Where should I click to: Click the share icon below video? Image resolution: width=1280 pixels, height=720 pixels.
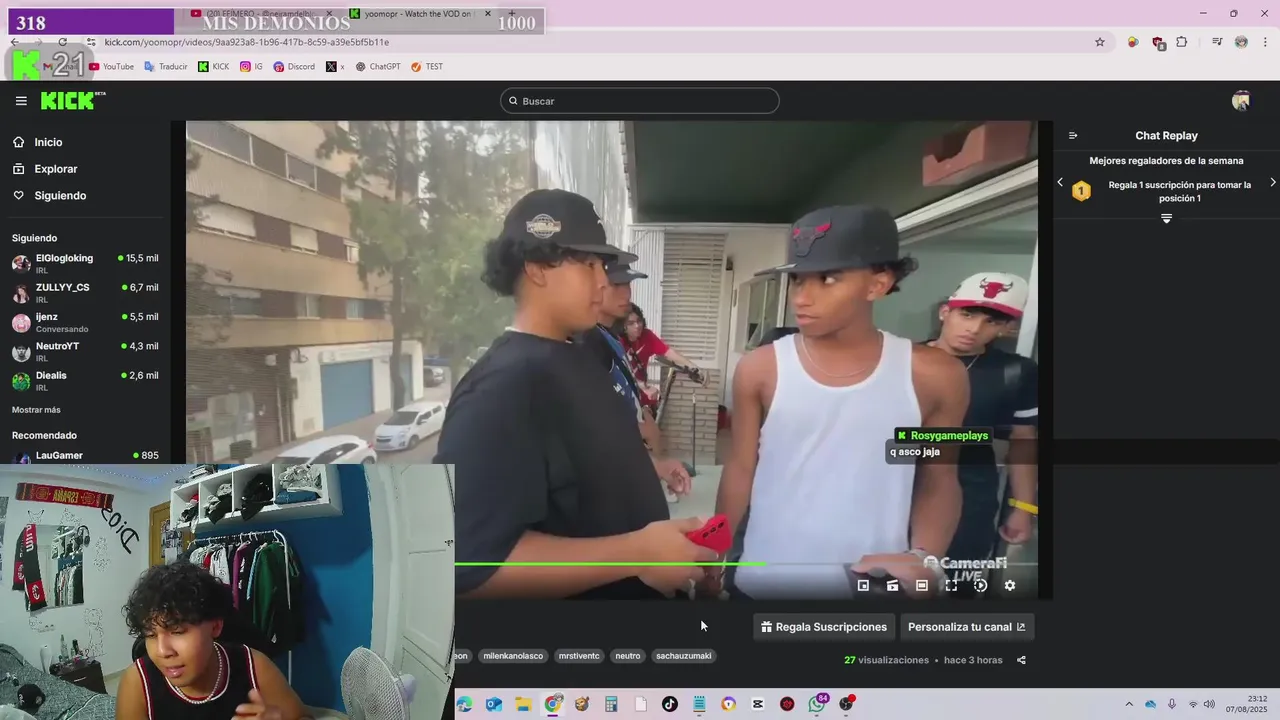[1021, 660]
